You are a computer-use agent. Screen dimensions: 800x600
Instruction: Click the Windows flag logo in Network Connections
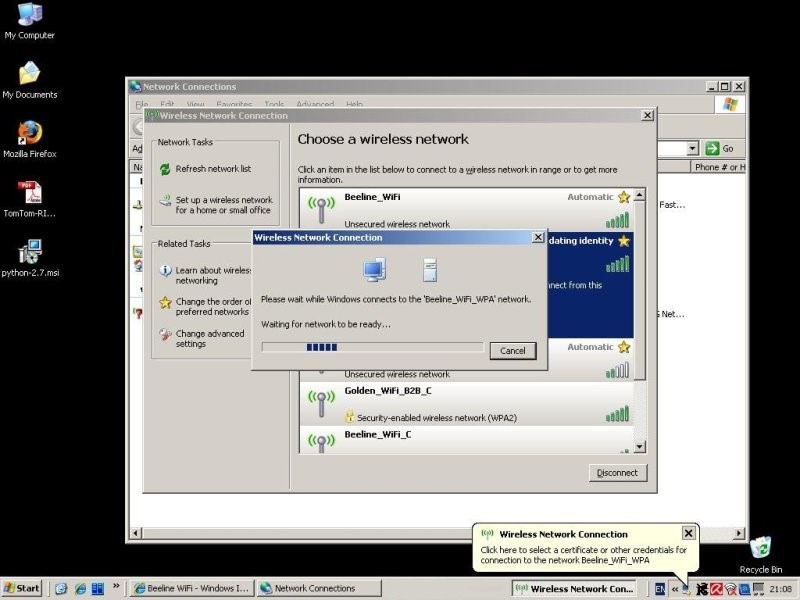coord(730,104)
